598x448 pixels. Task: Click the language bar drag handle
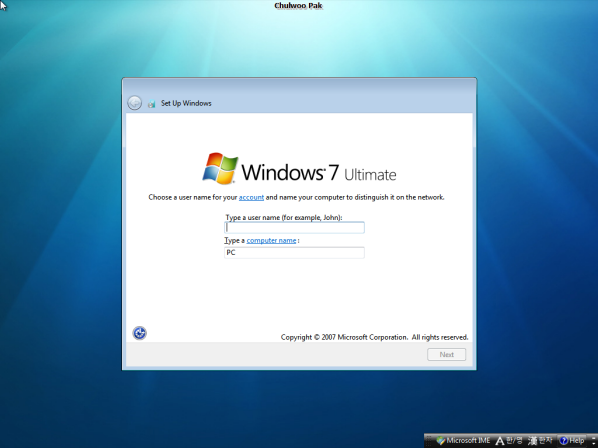[x=429, y=441]
